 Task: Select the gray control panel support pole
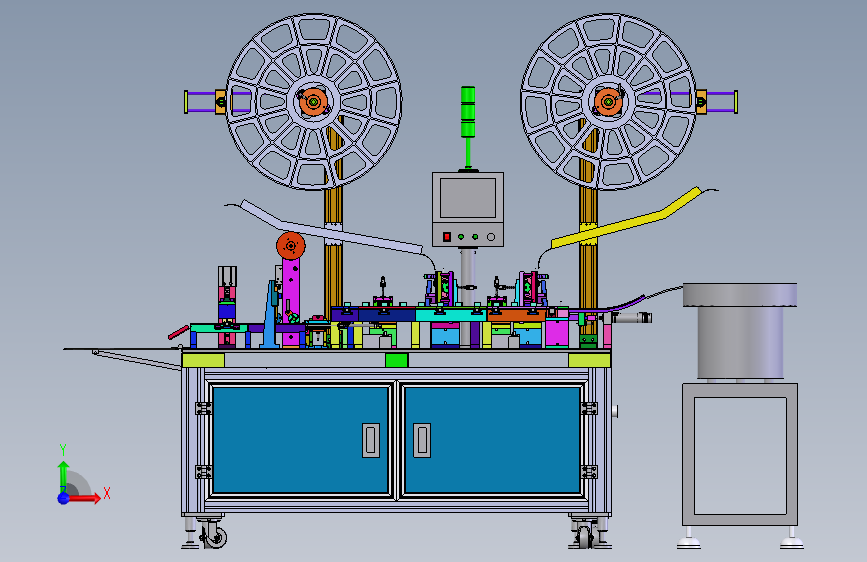468,277
